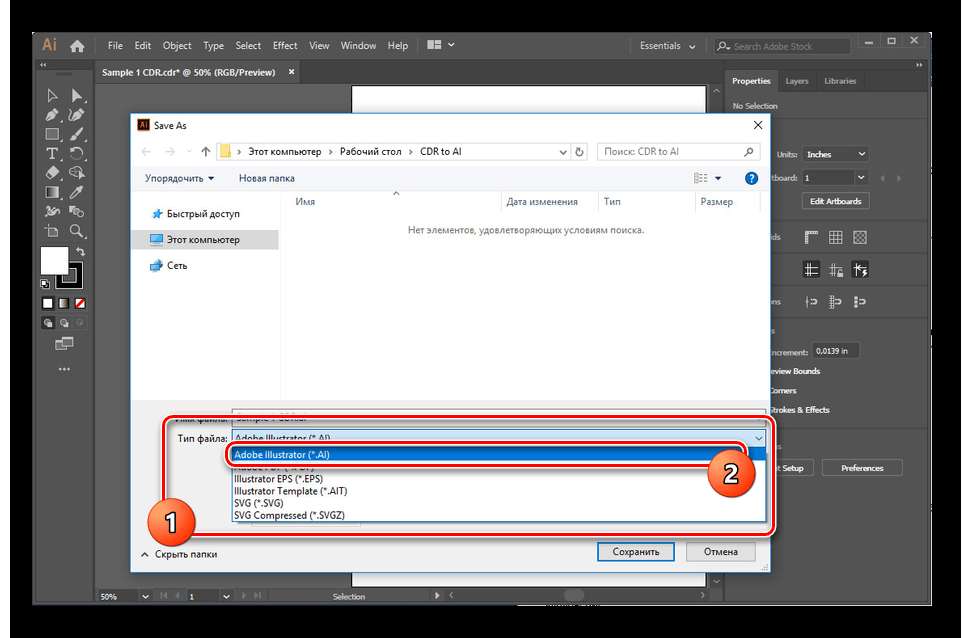The width and height of the screenshot is (964, 638).
Task: Activate the Type tool
Action: coord(53,154)
